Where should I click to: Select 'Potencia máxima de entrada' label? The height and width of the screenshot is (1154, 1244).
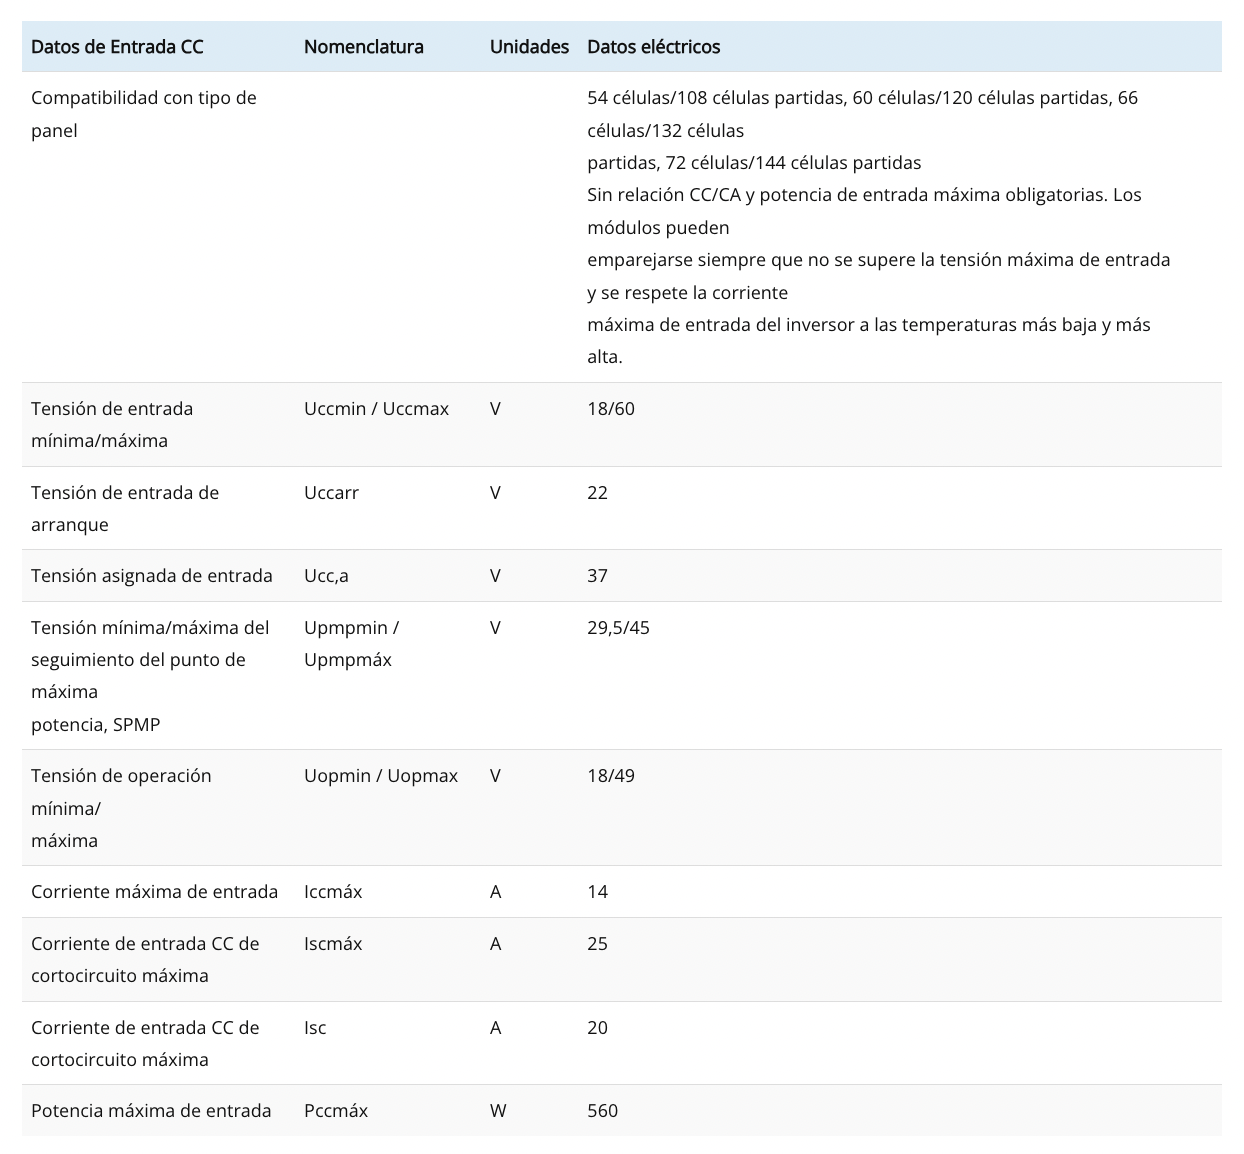pyautogui.click(x=151, y=1111)
